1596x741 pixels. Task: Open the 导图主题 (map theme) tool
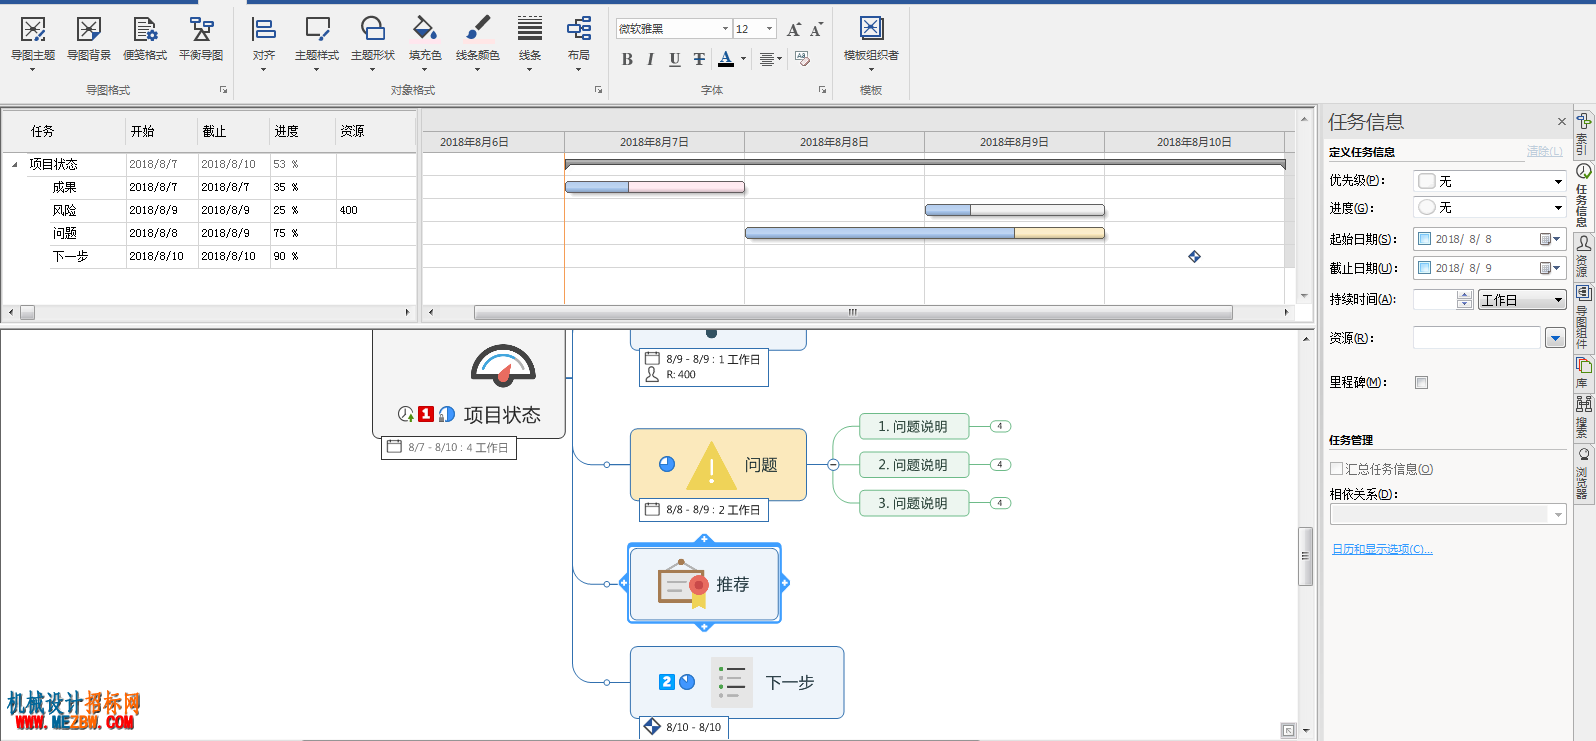coord(33,40)
